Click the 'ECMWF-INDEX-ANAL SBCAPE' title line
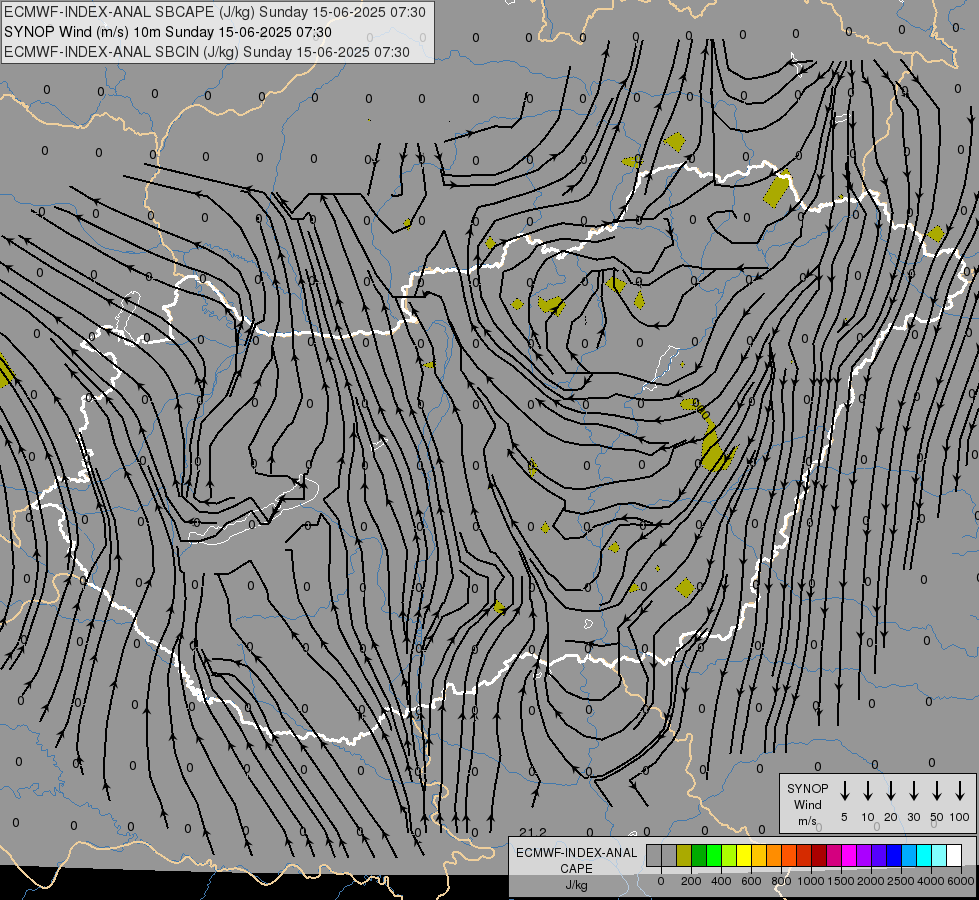 click(x=215, y=12)
